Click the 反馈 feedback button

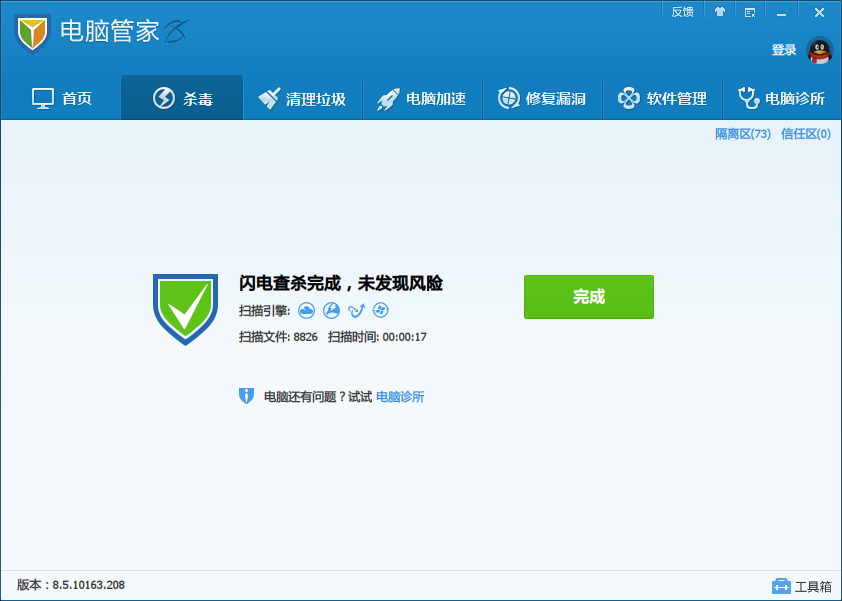pos(683,12)
